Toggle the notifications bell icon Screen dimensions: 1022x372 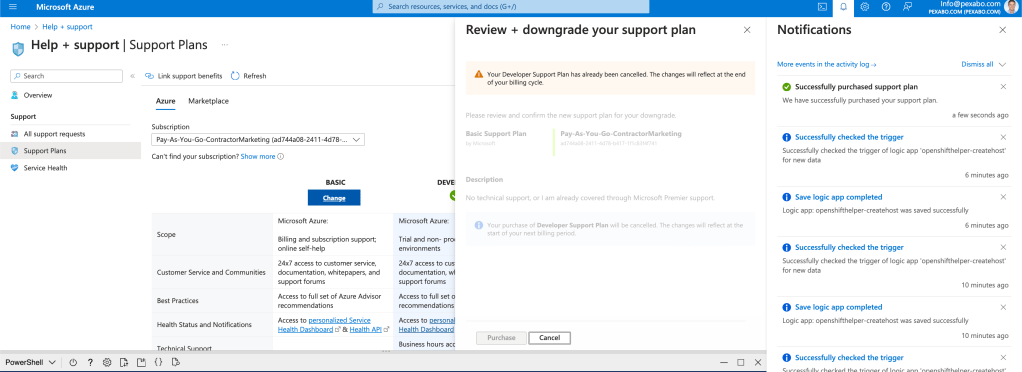coord(843,7)
